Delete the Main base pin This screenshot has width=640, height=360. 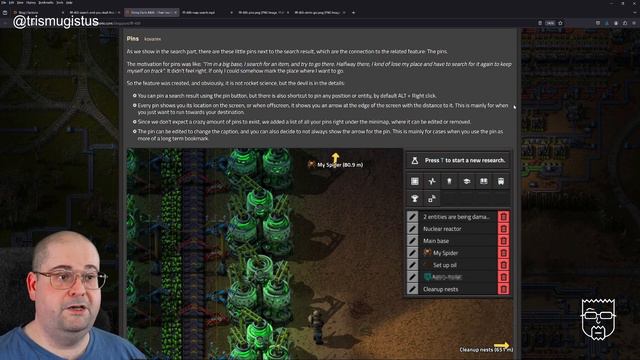click(504, 241)
